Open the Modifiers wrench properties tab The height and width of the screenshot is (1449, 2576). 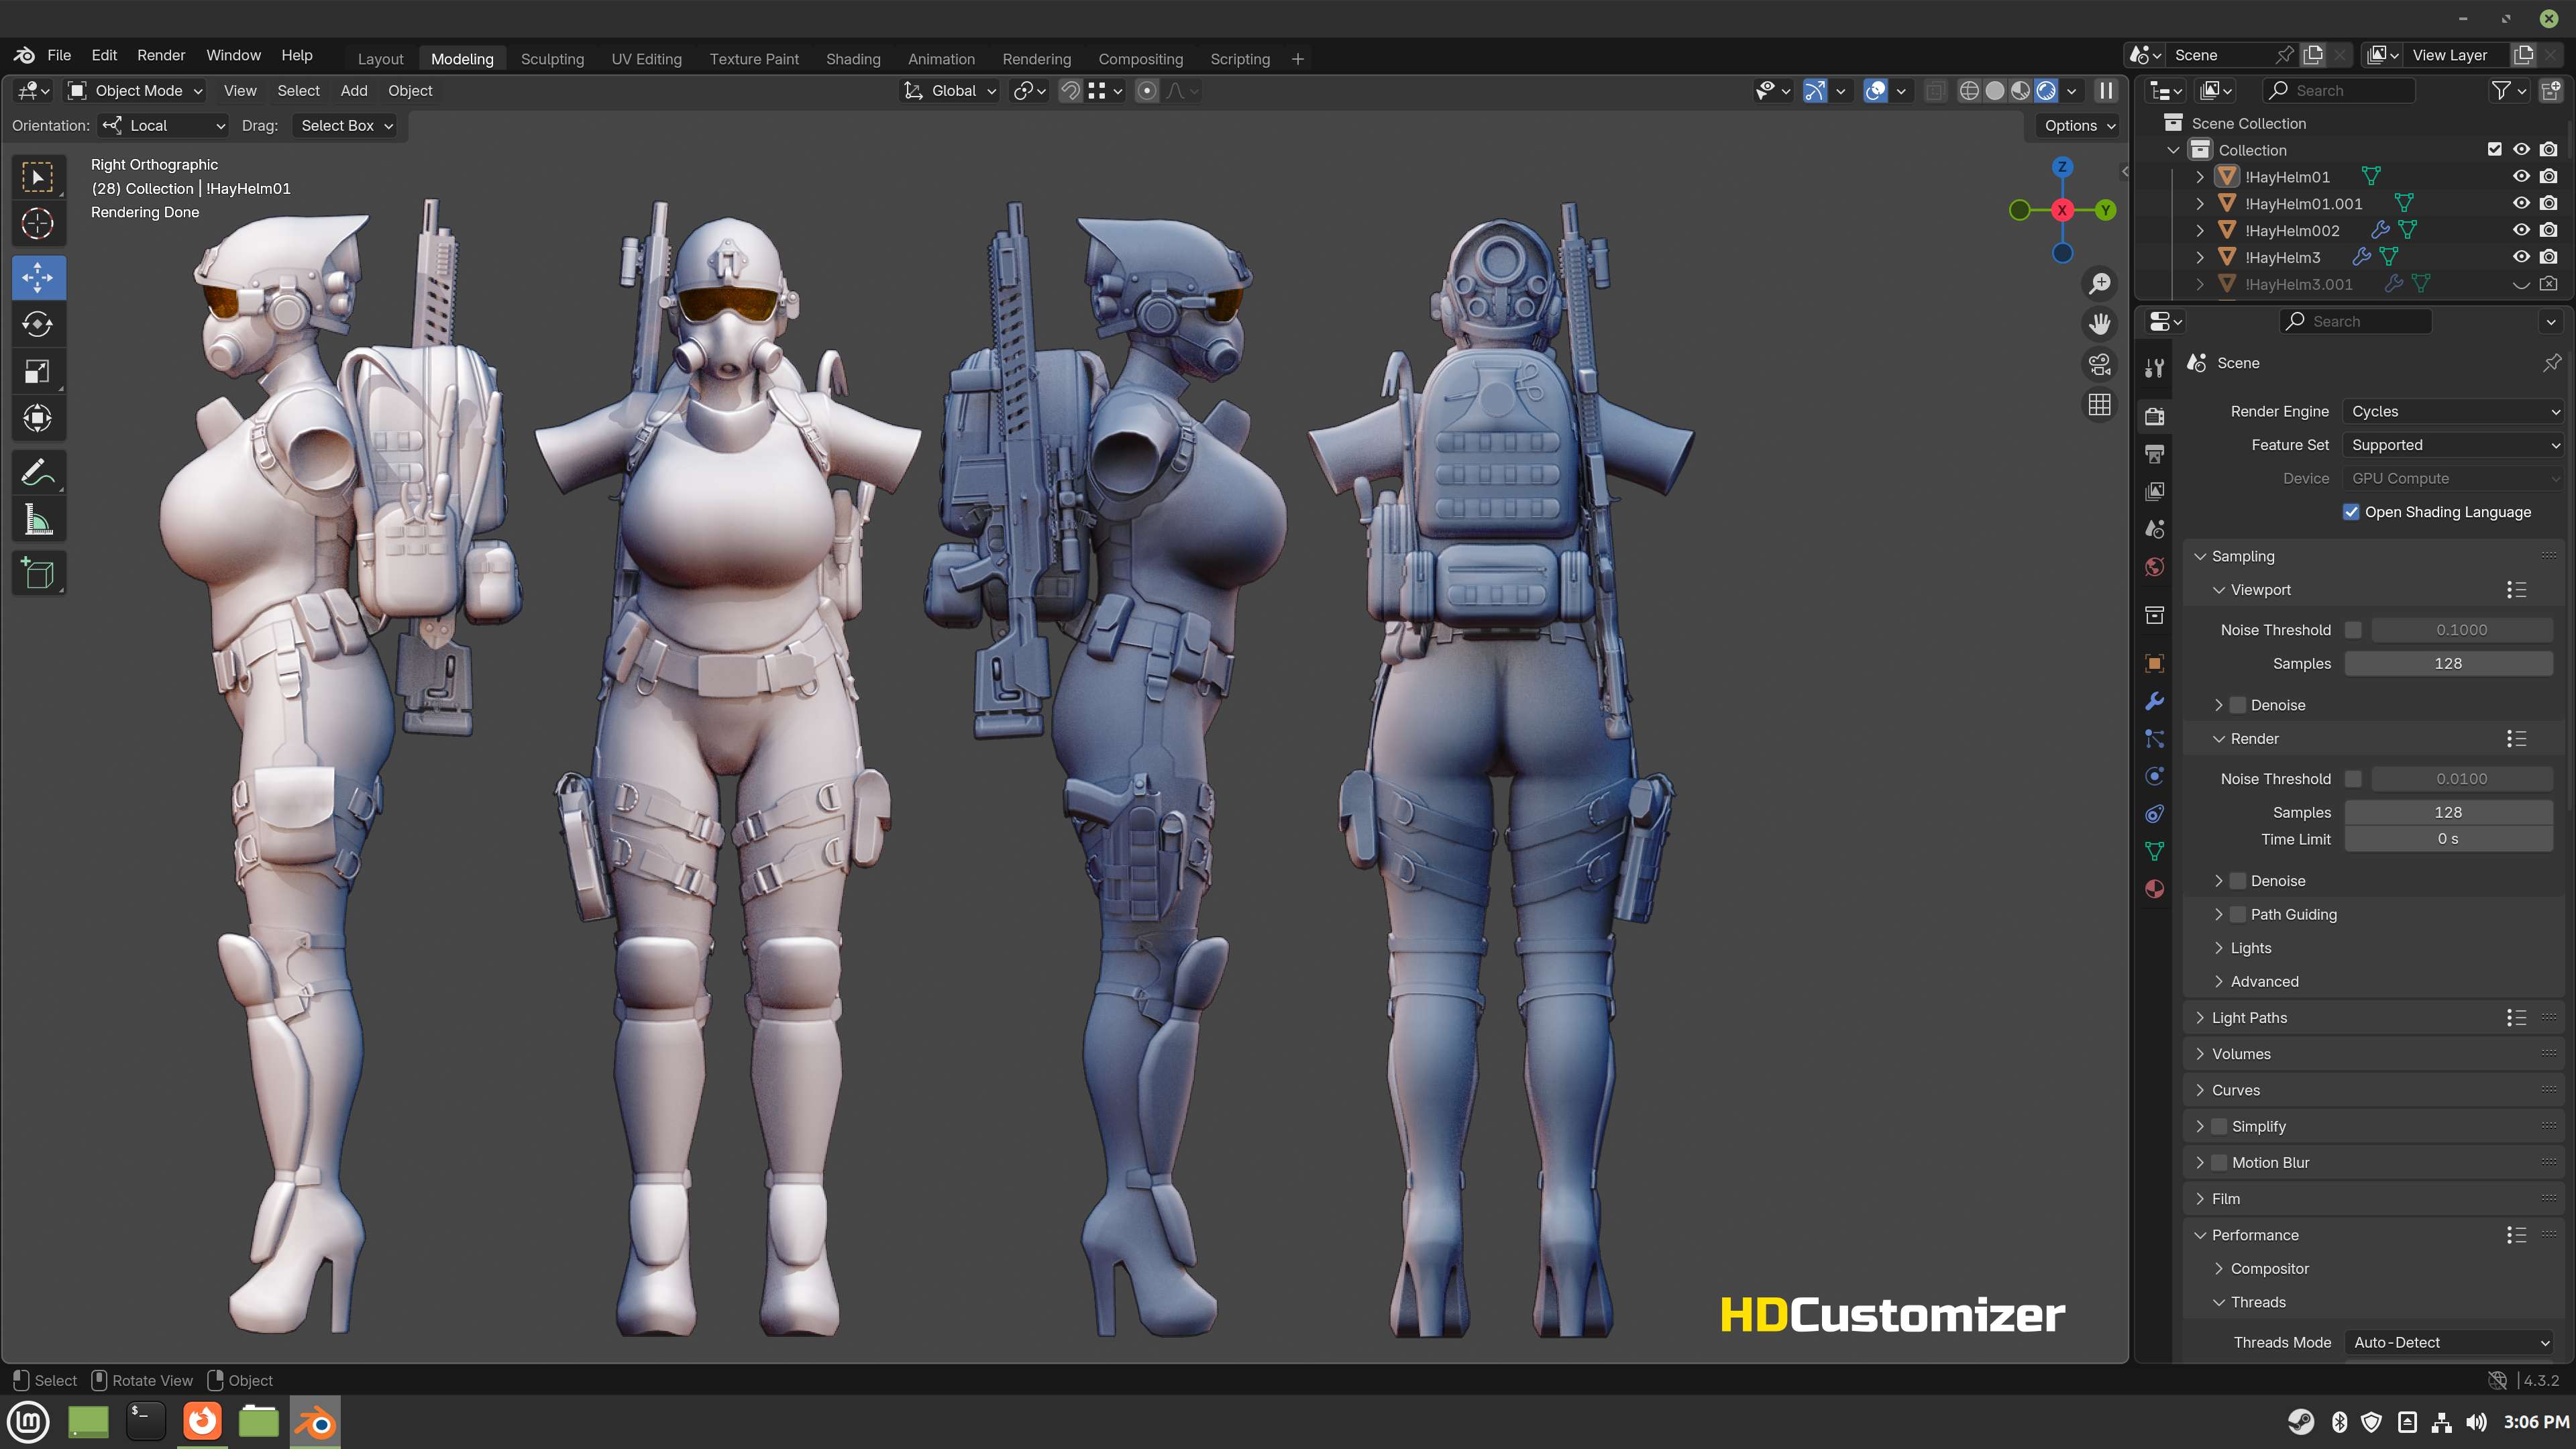point(2155,701)
